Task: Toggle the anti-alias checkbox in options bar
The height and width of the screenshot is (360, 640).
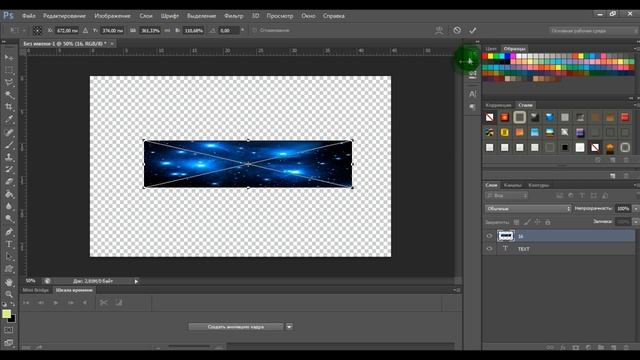Action: 255,30
